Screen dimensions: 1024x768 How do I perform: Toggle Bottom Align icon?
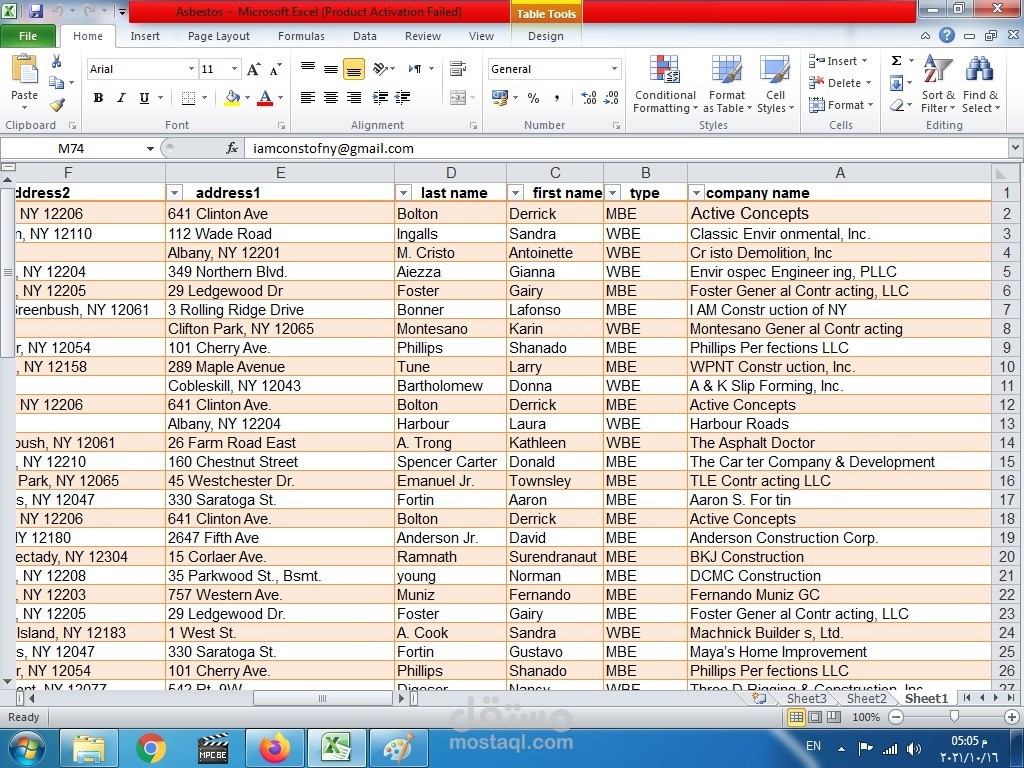click(x=353, y=69)
